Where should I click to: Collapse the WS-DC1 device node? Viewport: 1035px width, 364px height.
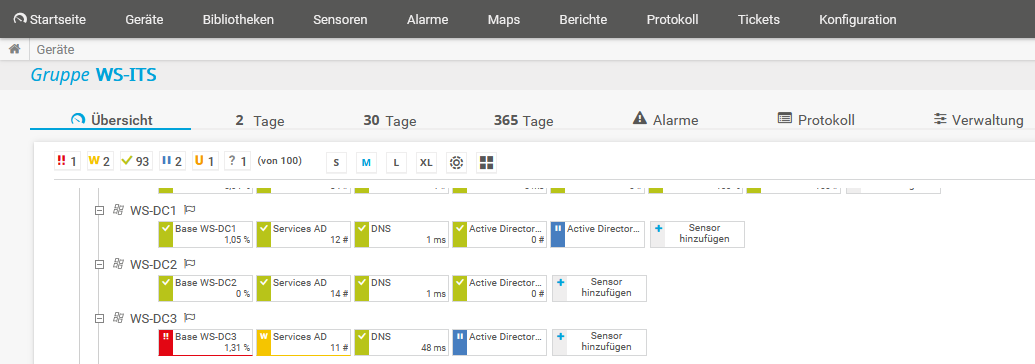[x=100, y=210]
